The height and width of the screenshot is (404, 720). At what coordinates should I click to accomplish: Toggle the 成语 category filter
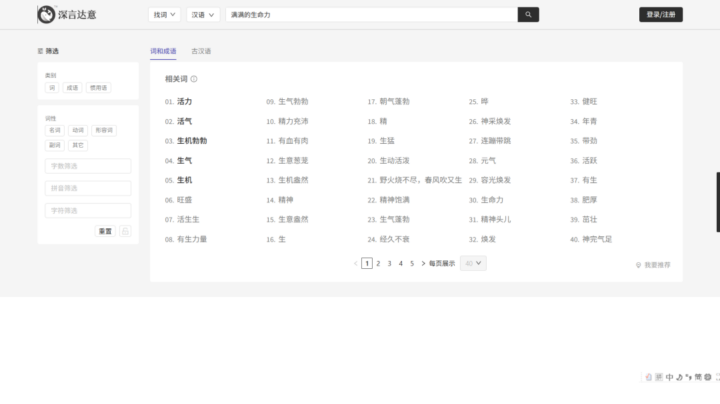72,88
